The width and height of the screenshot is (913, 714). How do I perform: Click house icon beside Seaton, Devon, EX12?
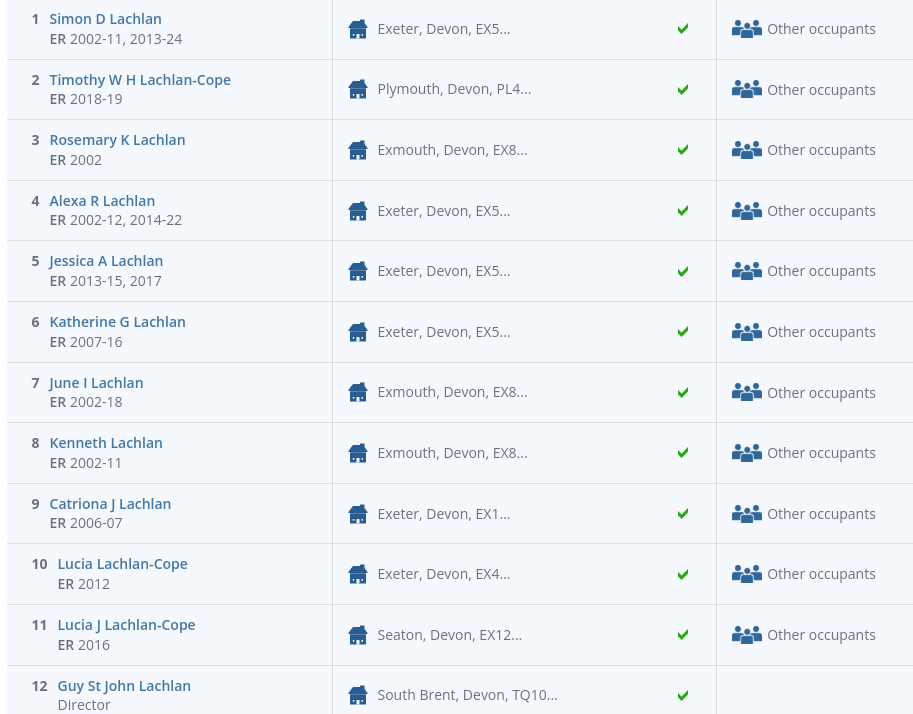tap(358, 635)
